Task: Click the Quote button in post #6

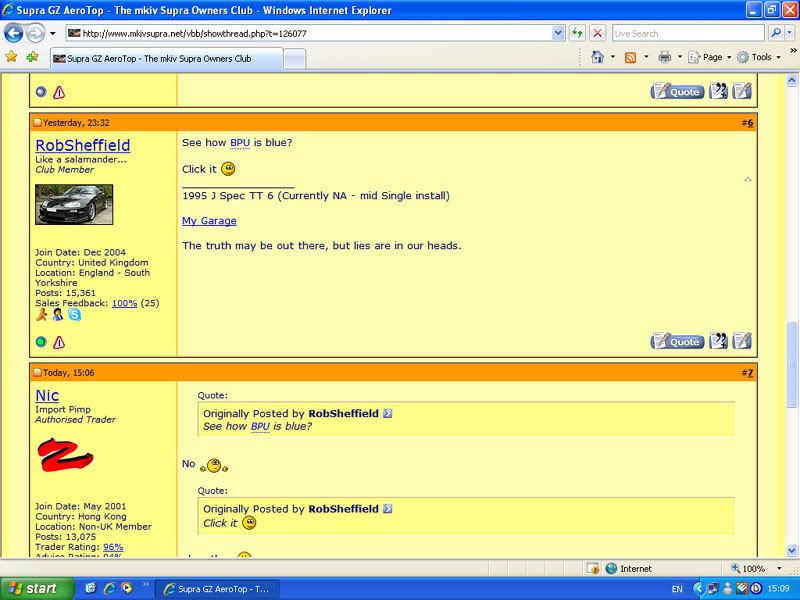Action: point(678,341)
